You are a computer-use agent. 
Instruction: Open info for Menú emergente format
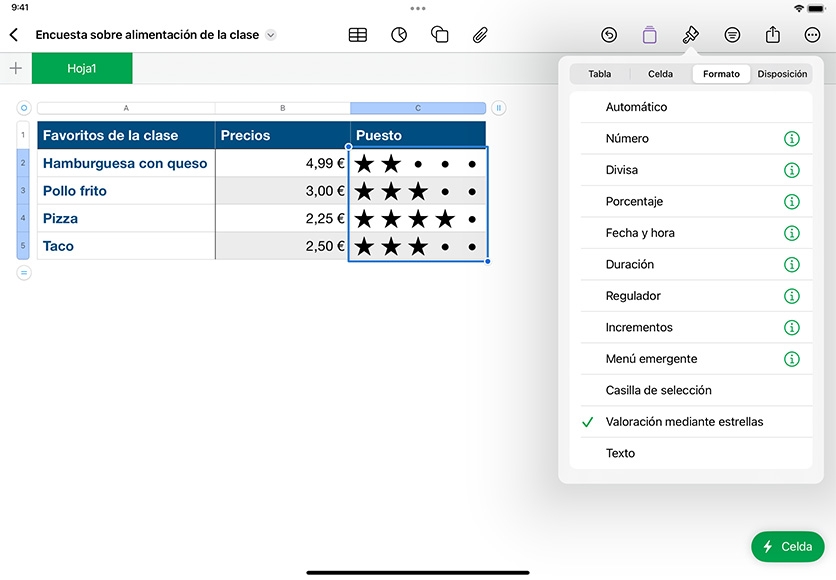pos(792,359)
